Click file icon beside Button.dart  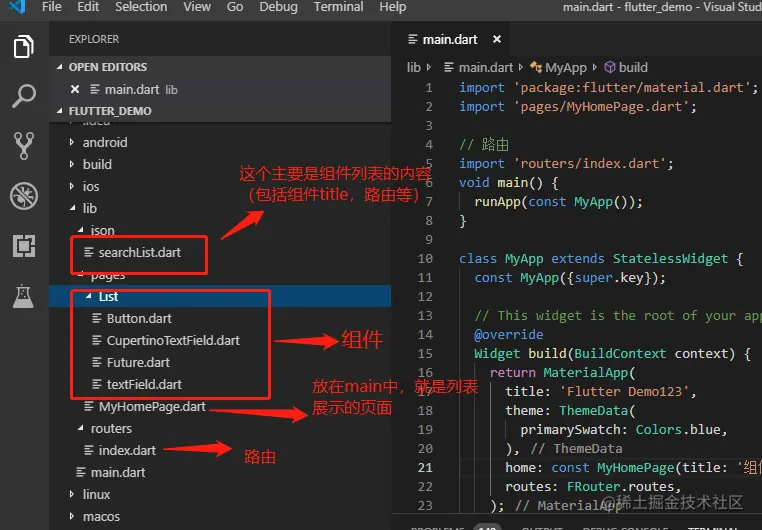click(x=97, y=318)
